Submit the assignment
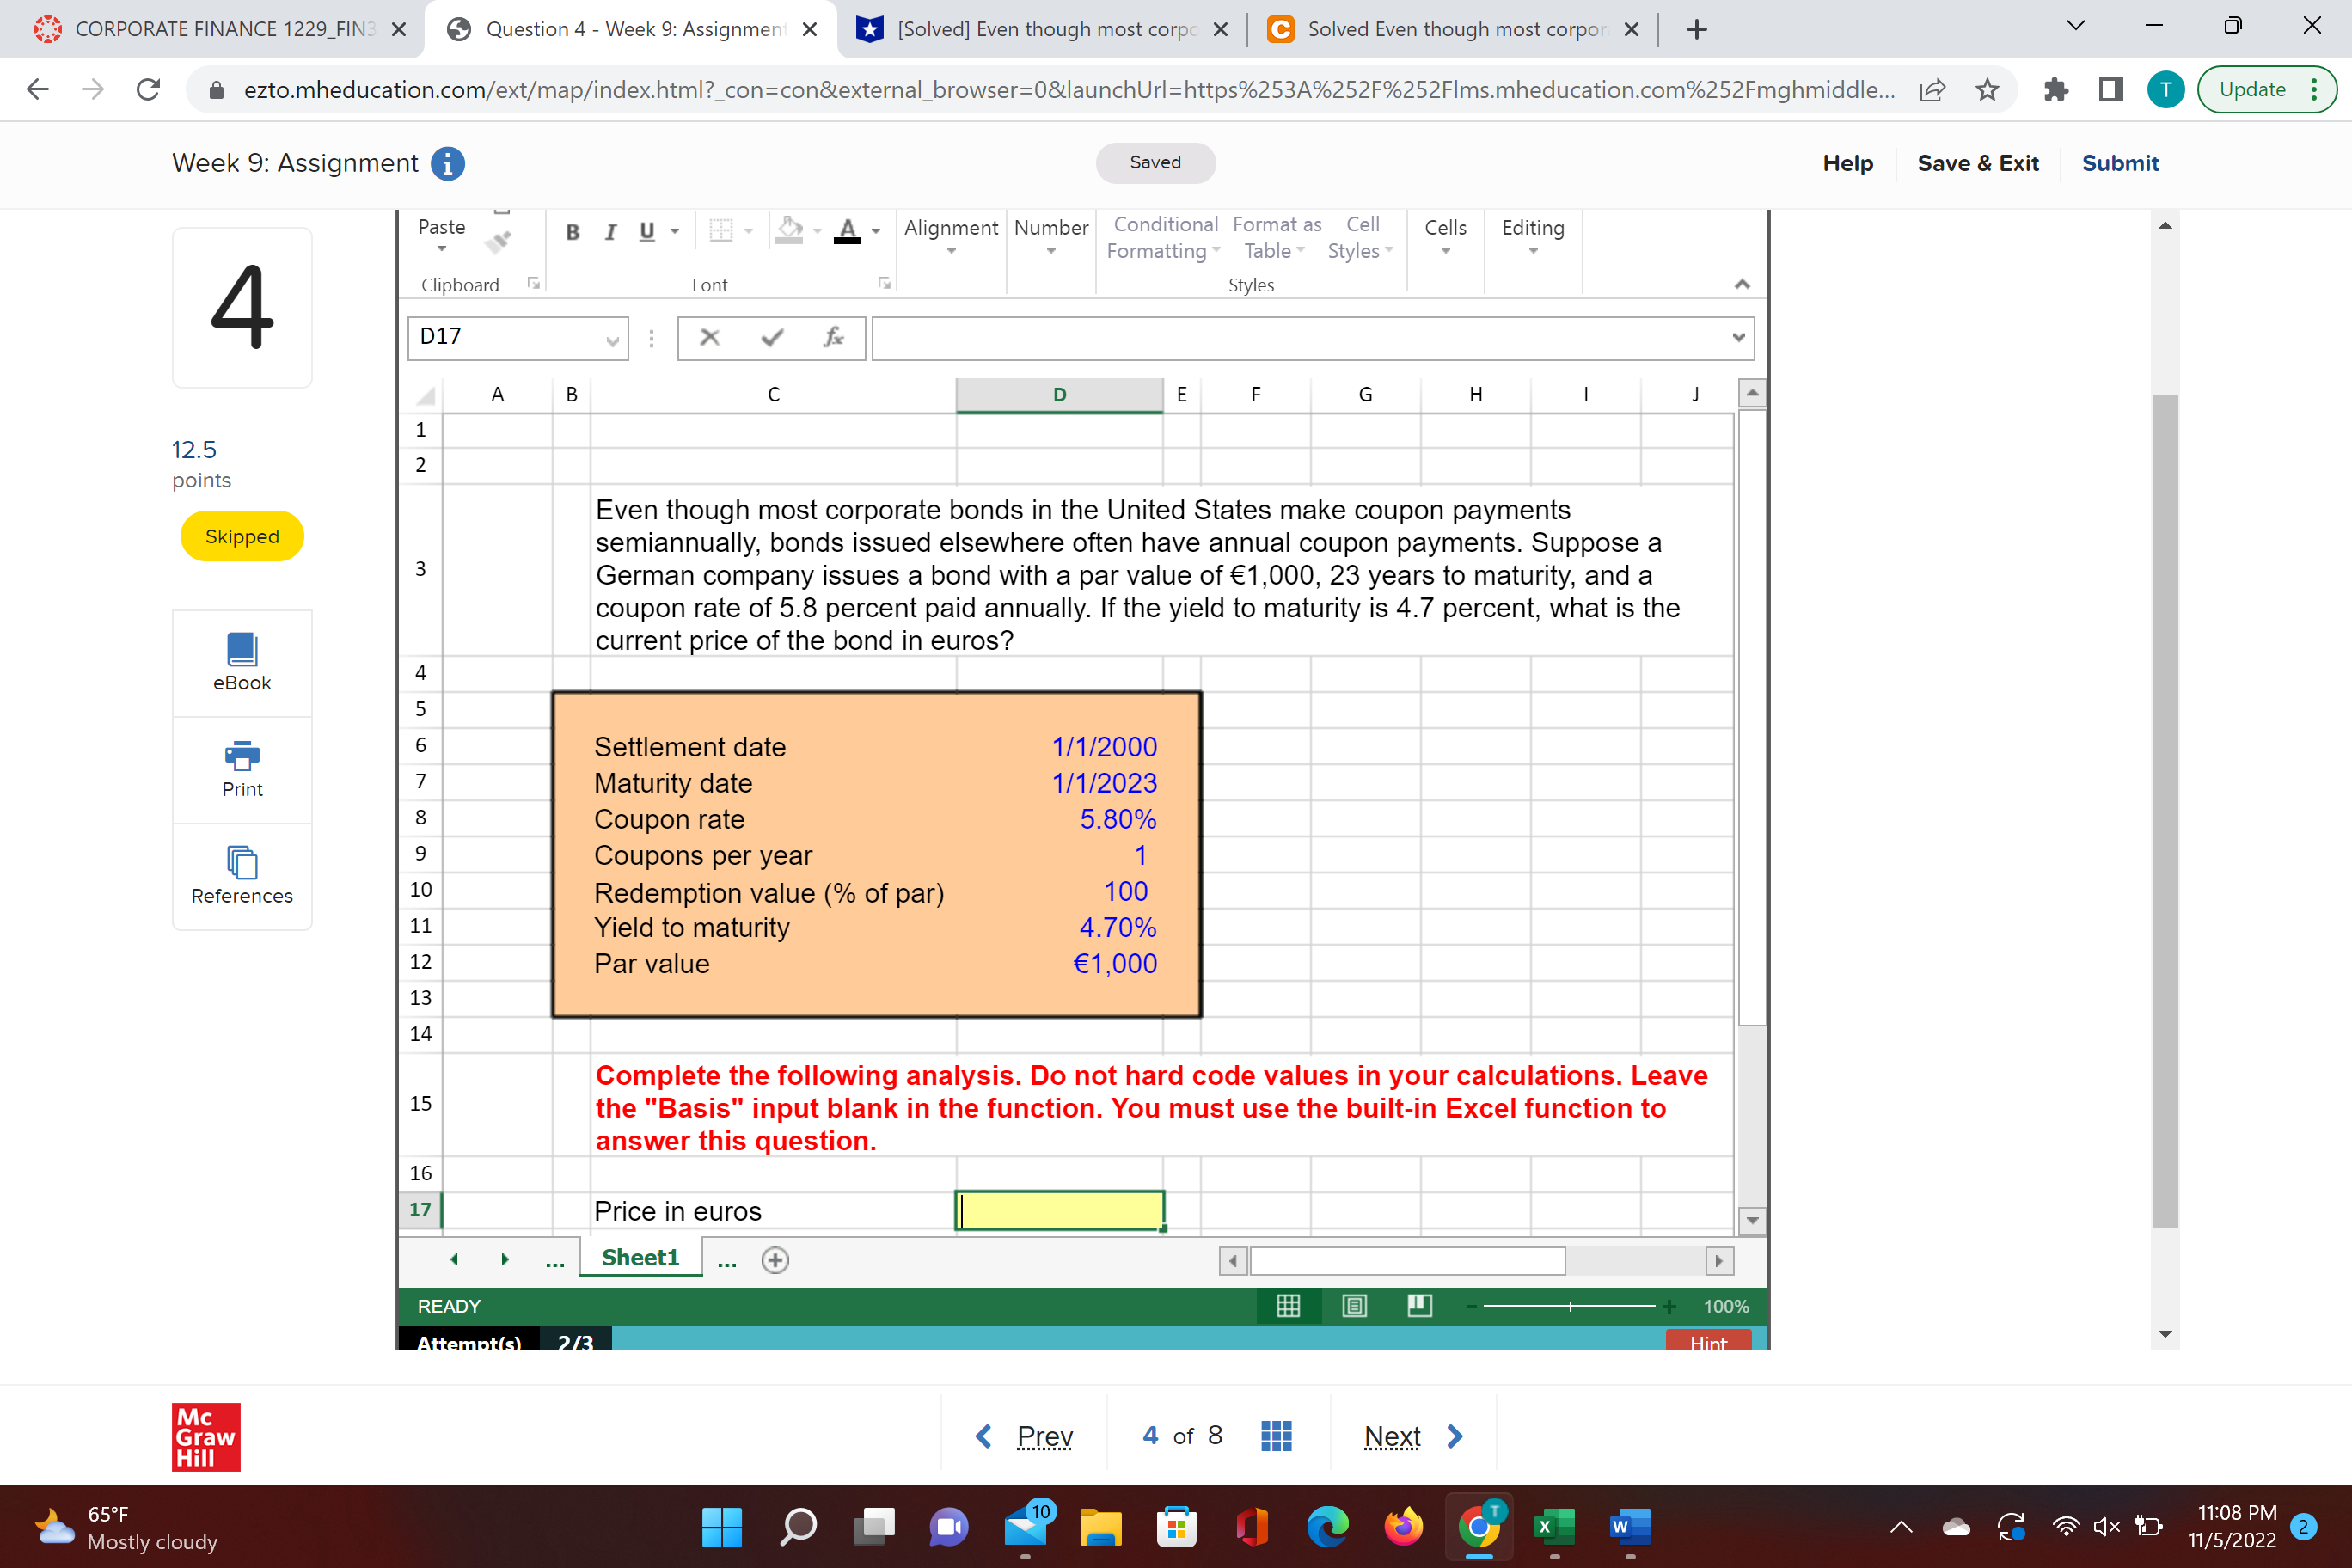 pos(2120,163)
